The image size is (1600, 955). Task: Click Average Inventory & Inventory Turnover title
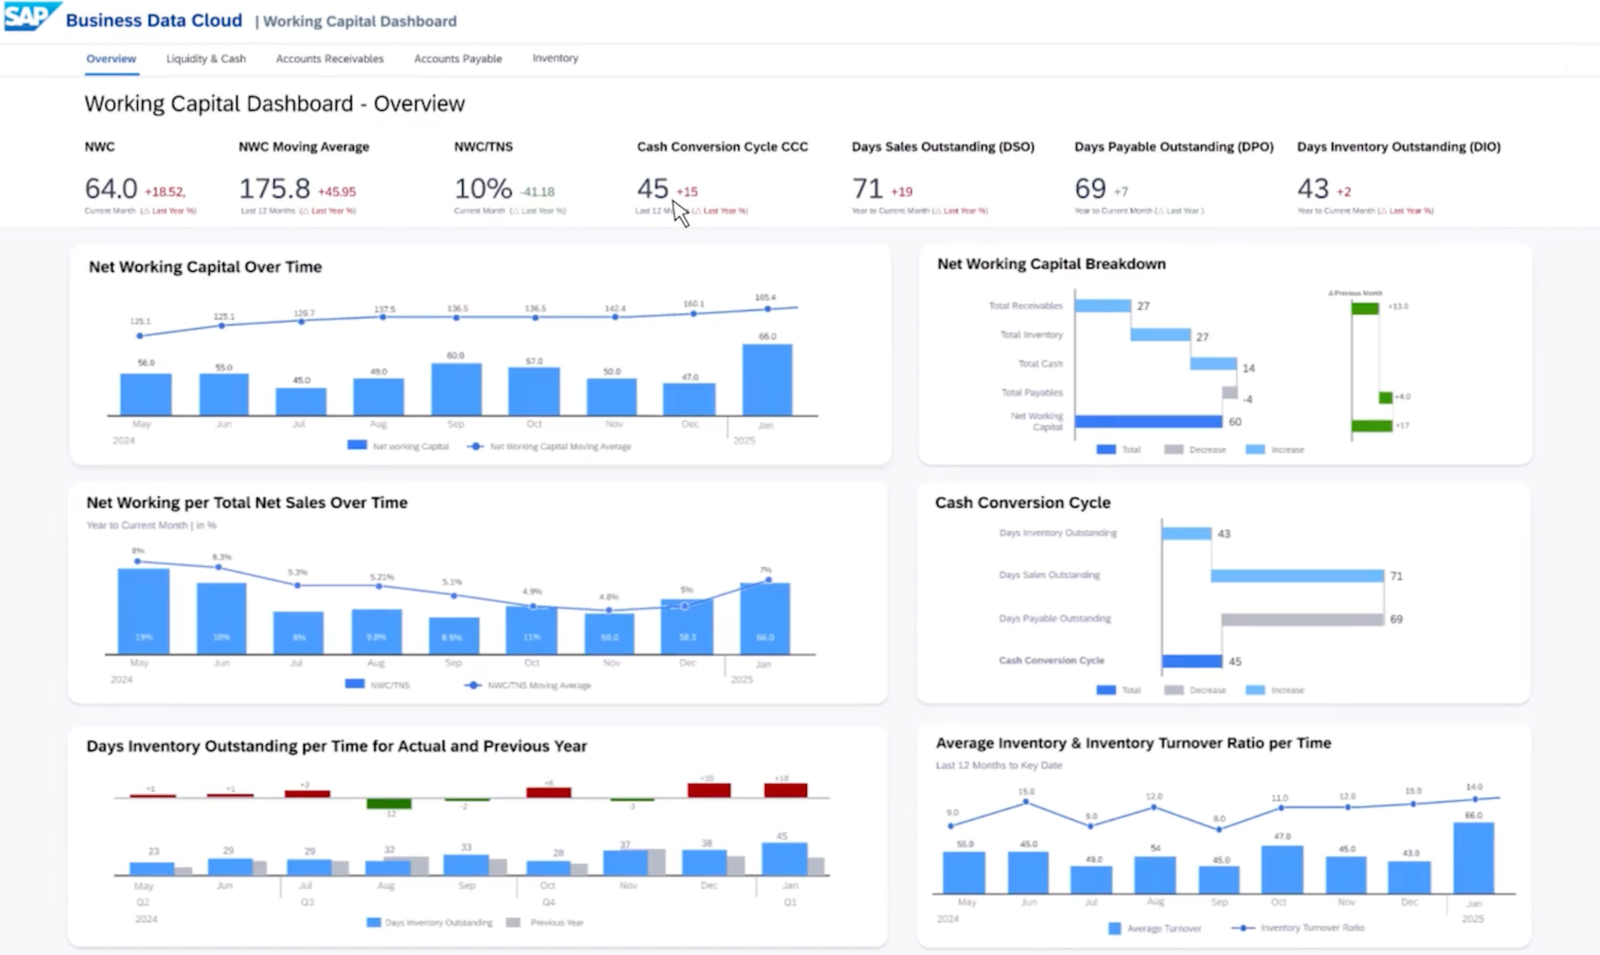point(1133,743)
